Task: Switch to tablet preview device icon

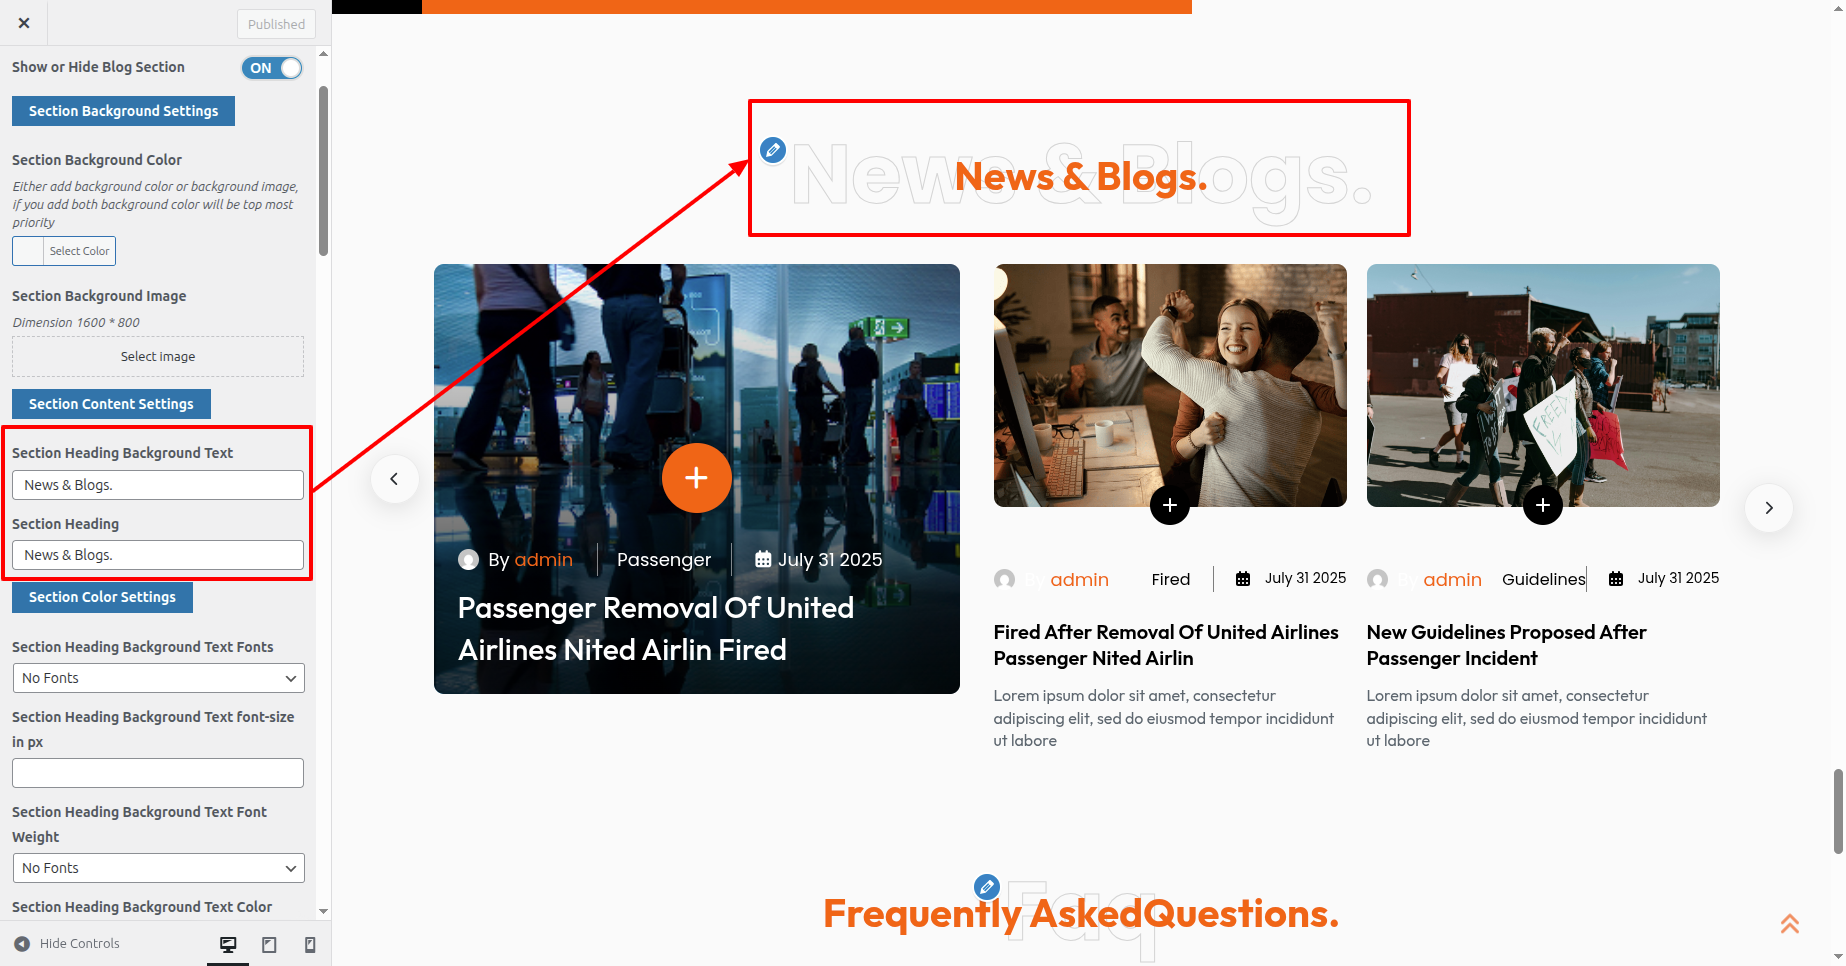Action: (x=269, y=944)
